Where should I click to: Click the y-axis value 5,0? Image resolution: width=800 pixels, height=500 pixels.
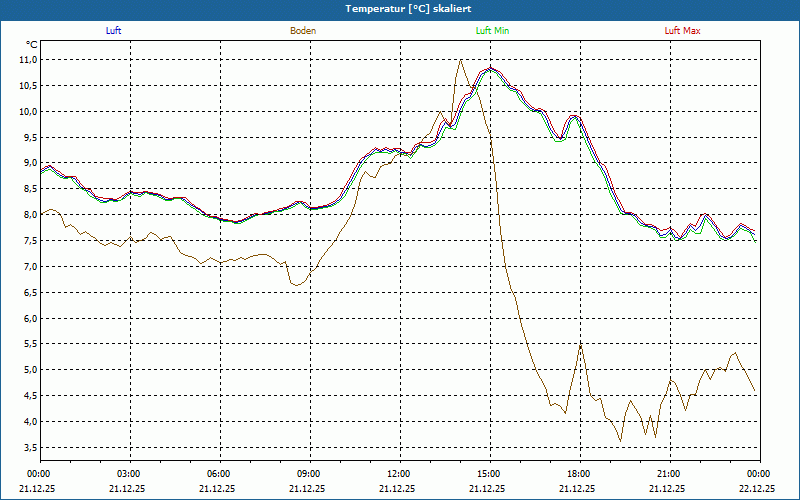(x=31, y=370)
